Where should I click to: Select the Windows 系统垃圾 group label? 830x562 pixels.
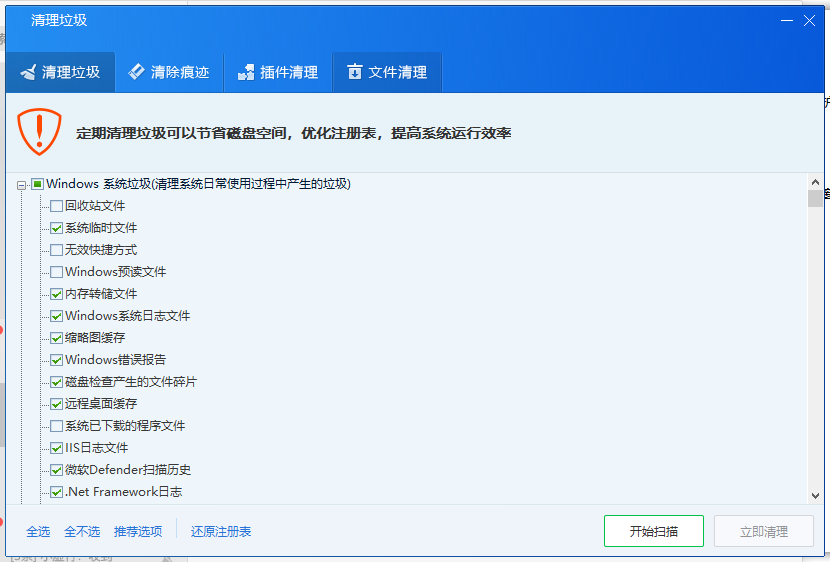pyautogui.click(x=199, y=184)
